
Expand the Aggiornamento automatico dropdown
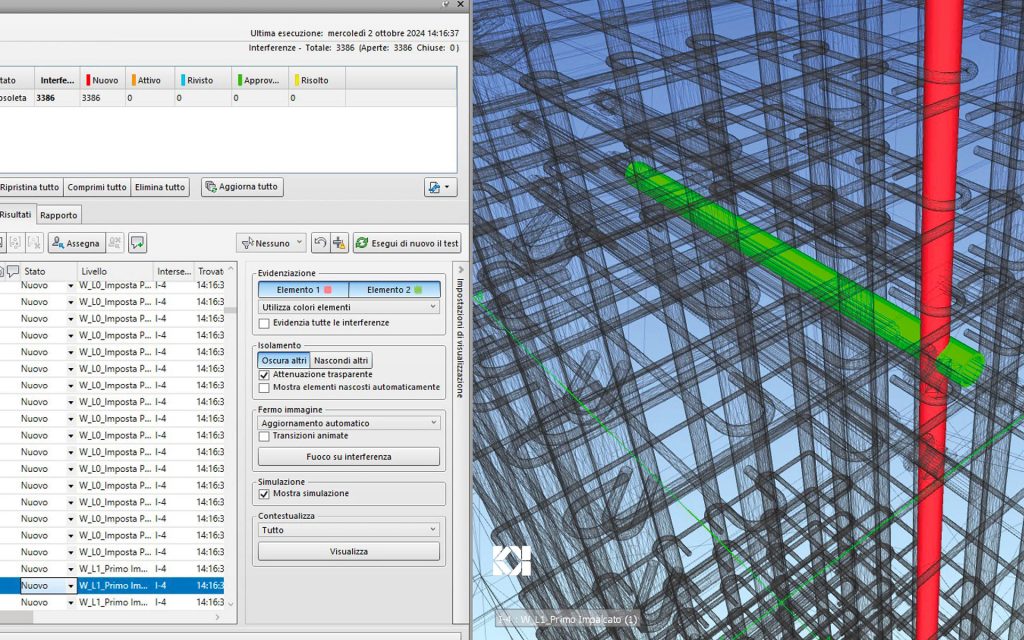pos(348,423)
